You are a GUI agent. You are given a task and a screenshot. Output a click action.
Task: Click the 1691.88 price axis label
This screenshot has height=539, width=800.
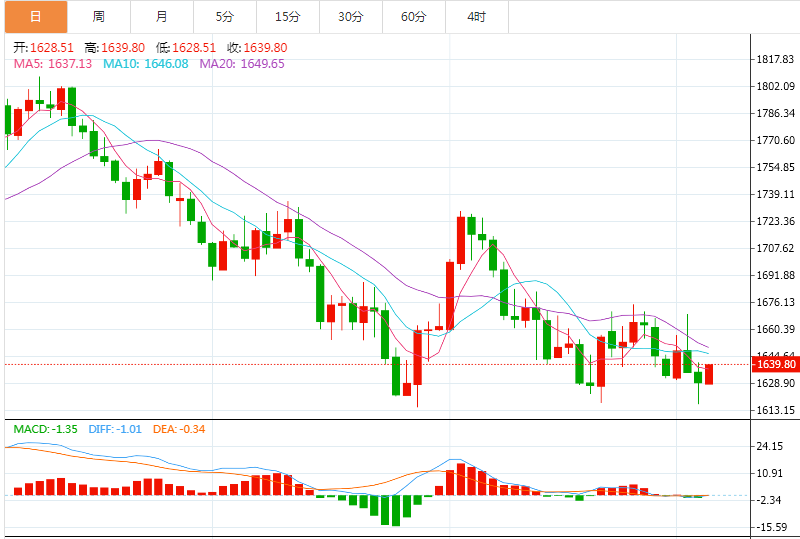(x=776, y=276)
